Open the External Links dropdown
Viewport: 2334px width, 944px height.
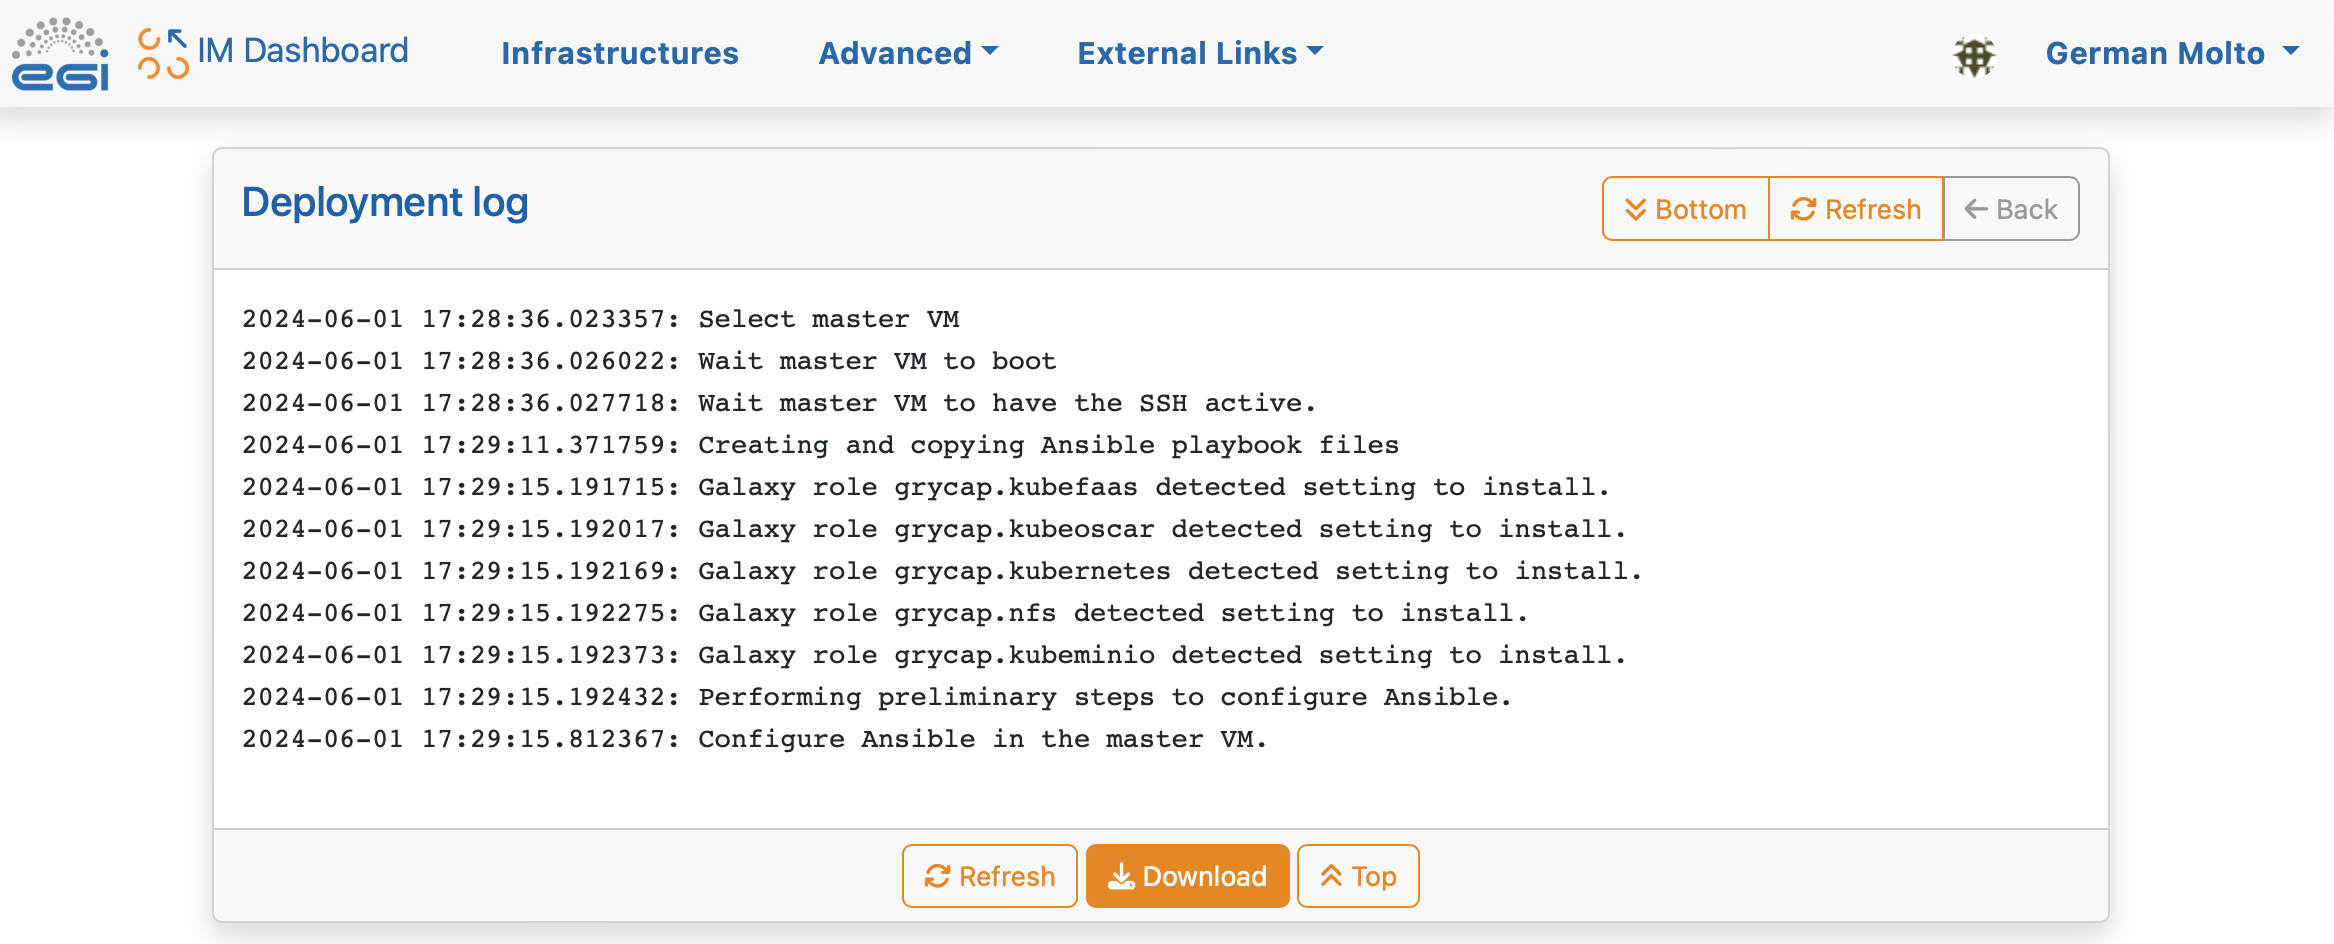pyautogui.click(x=1199, y=53)
